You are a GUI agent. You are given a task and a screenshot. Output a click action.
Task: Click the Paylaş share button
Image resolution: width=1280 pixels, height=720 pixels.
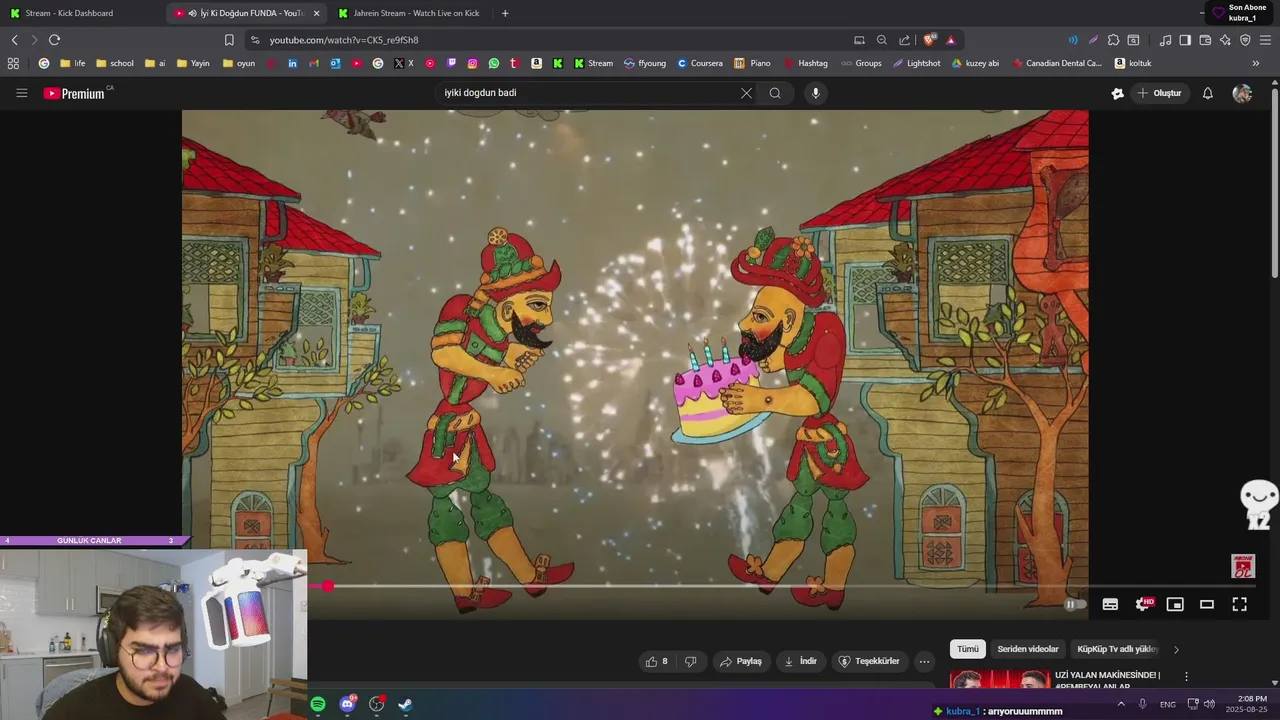tap(741, 661)
